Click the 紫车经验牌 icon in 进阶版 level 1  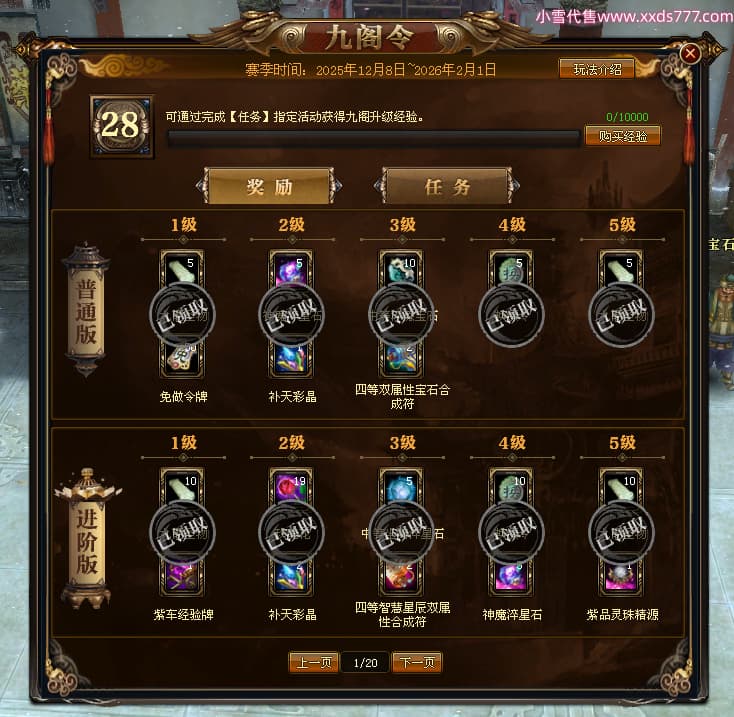182,578
